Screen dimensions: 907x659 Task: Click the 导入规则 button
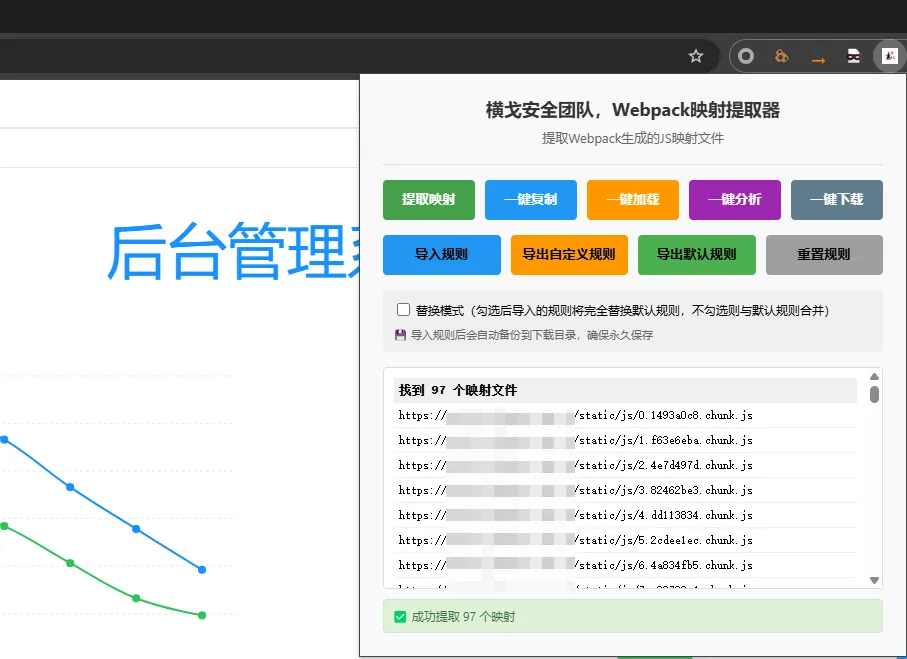[442, 255]
